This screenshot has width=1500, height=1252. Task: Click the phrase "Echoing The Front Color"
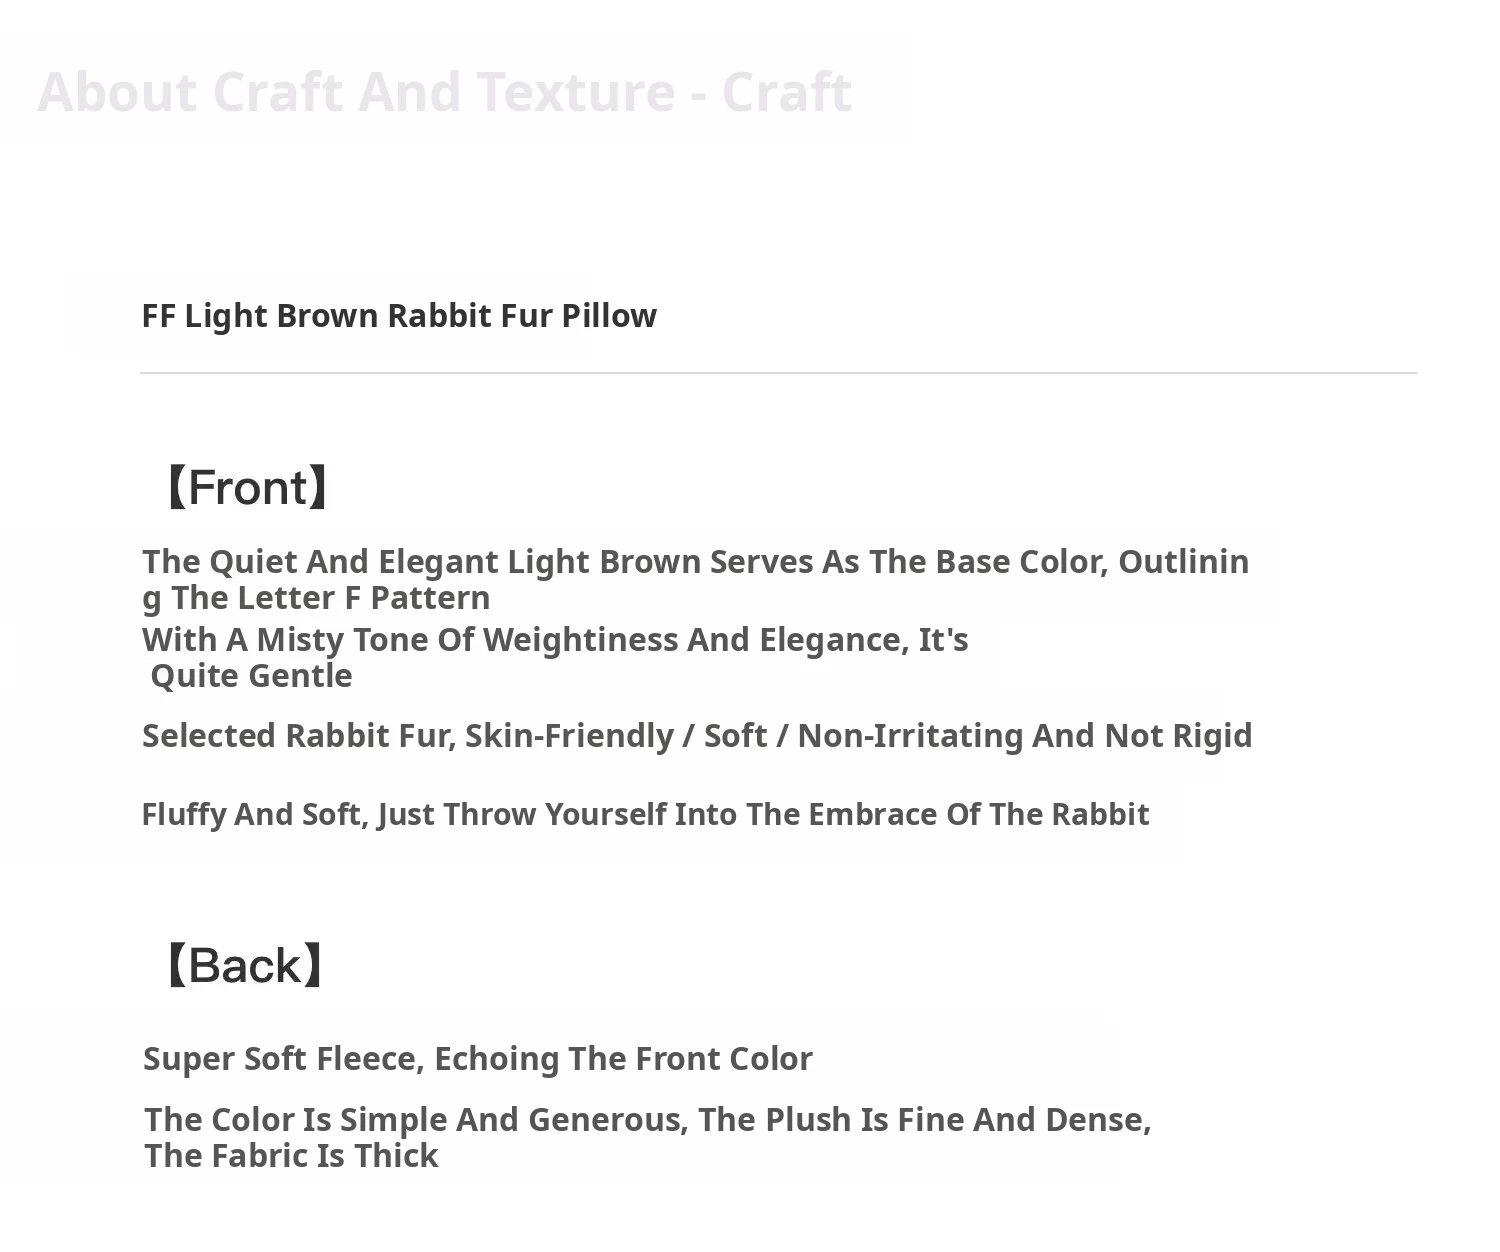pyautogui.click(x=622, y=1059)
